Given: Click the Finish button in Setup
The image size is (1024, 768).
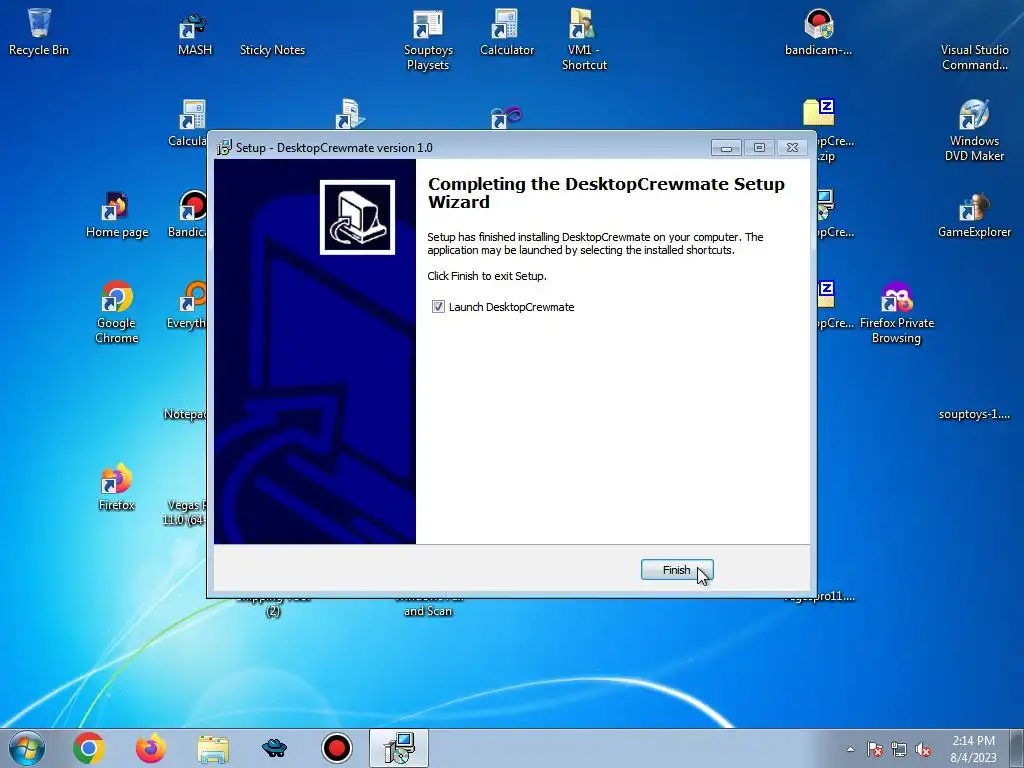Looking at the screenshot, I should 677,570.
